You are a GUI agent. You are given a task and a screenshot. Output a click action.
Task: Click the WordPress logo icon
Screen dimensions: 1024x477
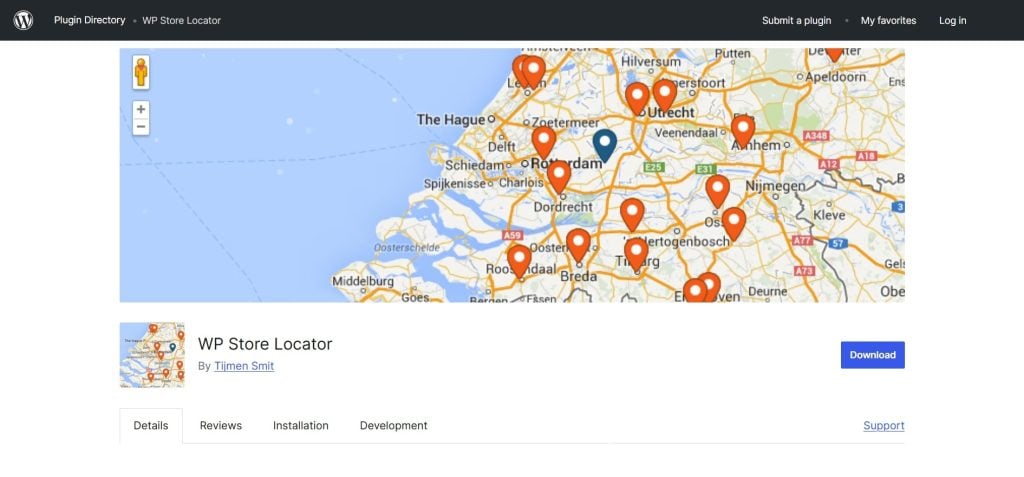point(23,20)
